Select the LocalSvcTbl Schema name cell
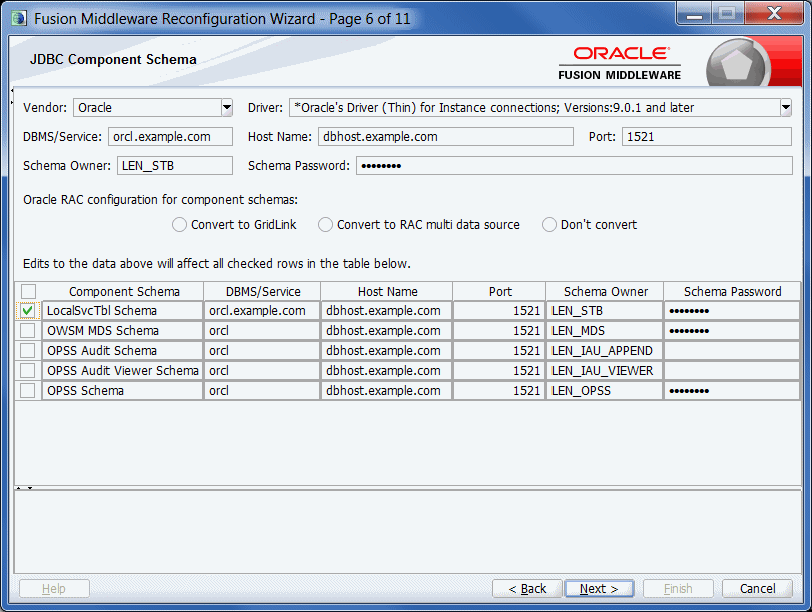 click(122, 311)
